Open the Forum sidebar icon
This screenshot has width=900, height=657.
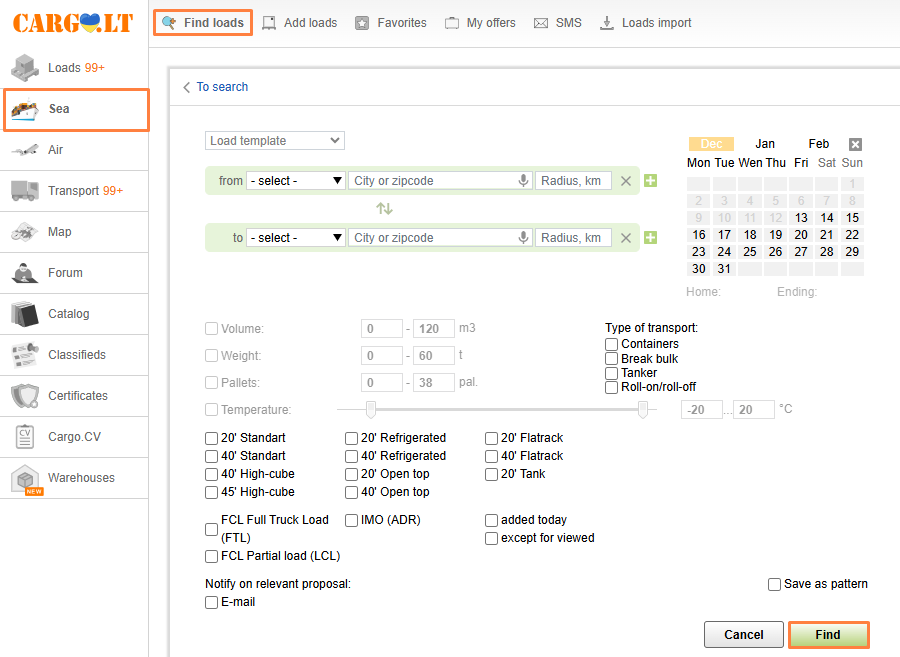coord(25,273)
